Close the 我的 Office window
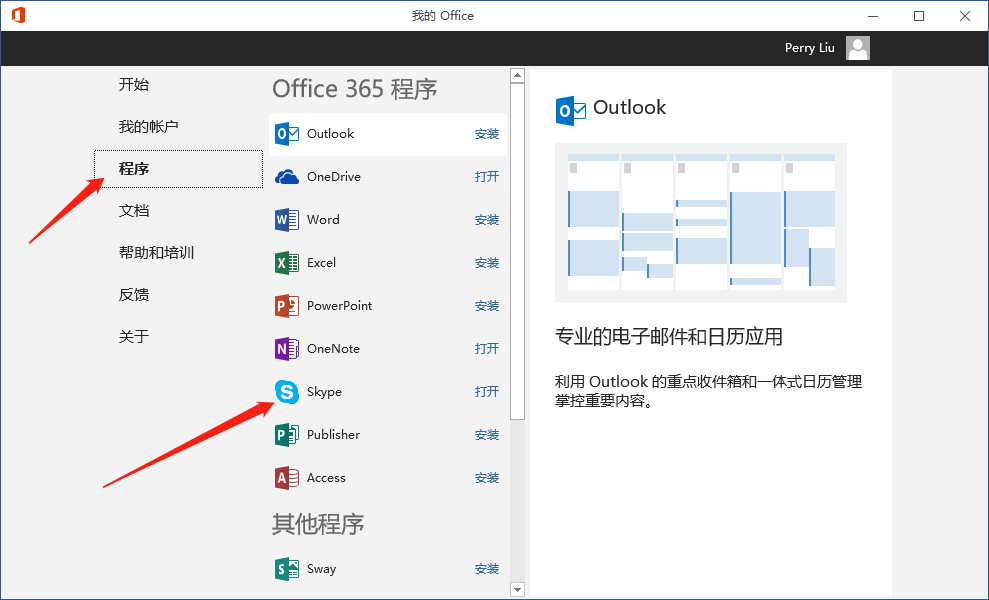This screenshot has width=989, height=600. pos(965,16)
